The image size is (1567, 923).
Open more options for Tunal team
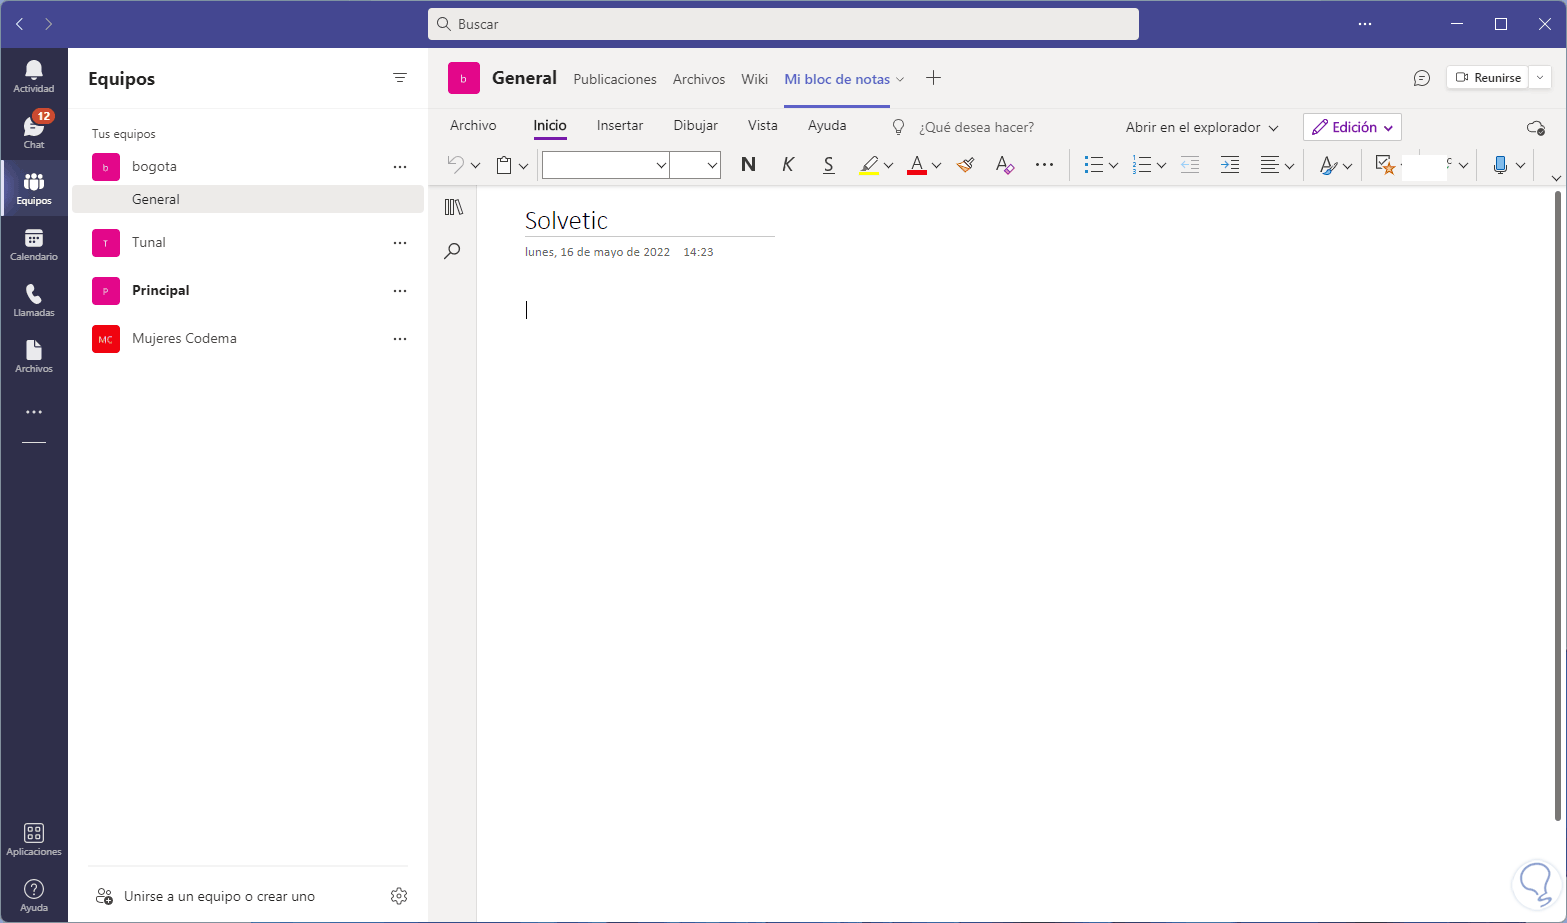tap(400, 243)
